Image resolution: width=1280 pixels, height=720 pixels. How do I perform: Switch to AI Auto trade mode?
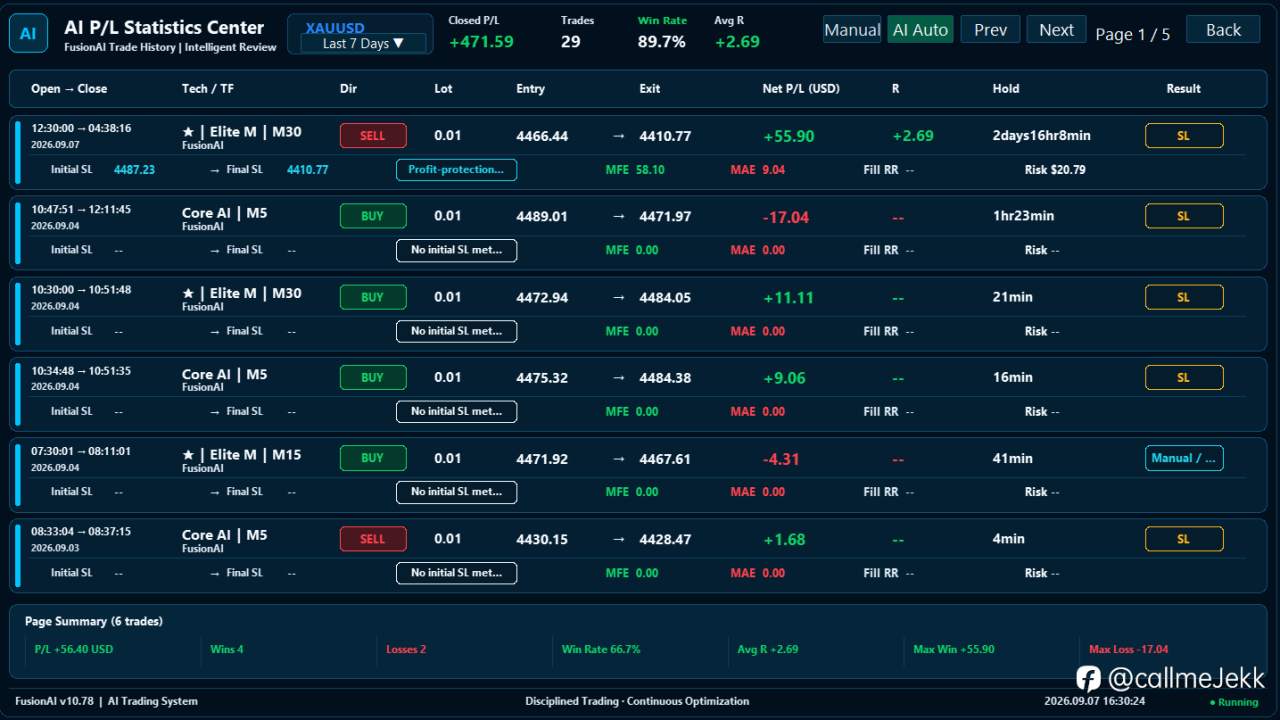(x=920, y=30)
